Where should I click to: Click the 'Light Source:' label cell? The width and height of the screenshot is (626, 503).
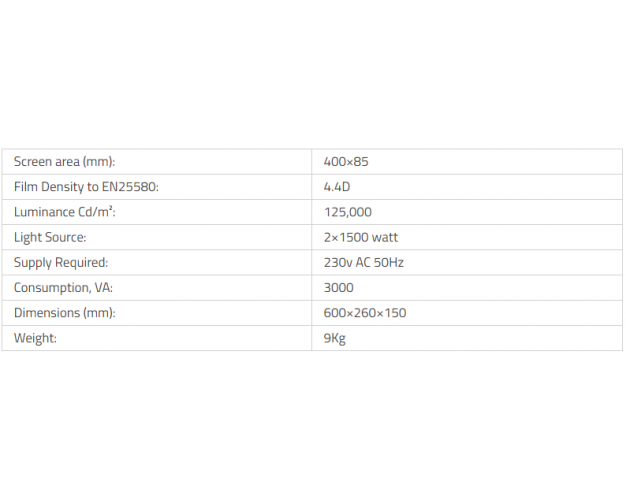pyautogui.click(x=50, y=237)
